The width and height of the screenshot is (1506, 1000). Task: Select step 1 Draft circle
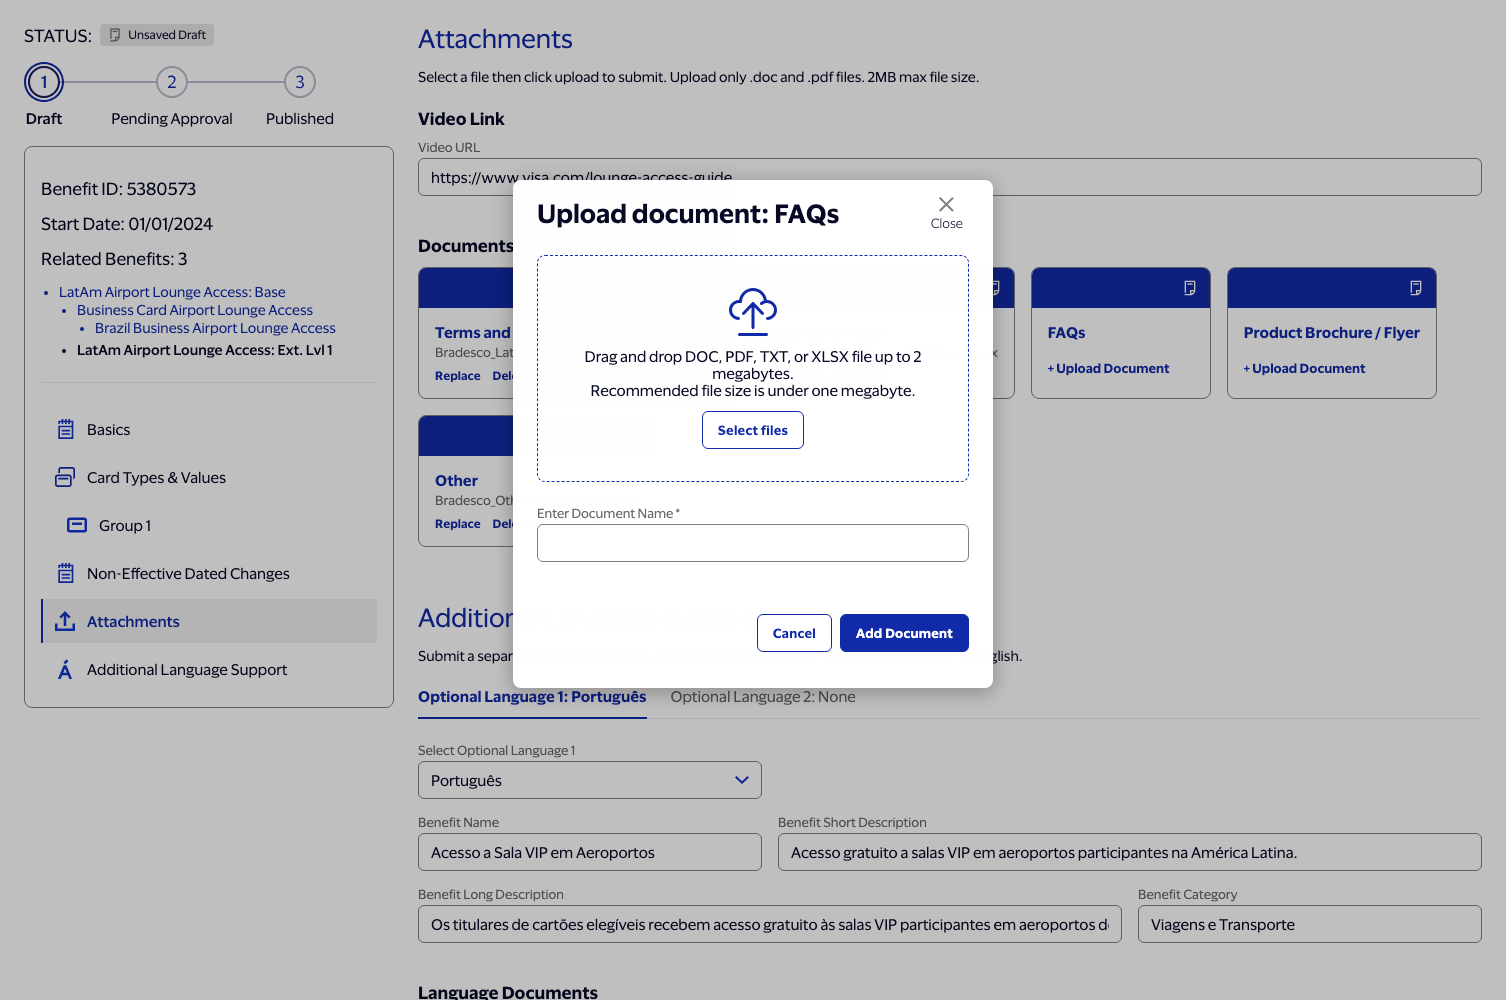click(x=44, y=82)
